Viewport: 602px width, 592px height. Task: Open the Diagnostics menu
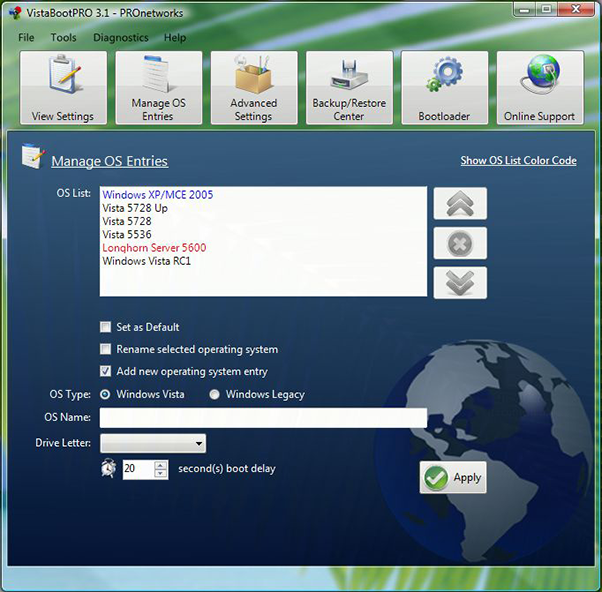pos(121,38)
